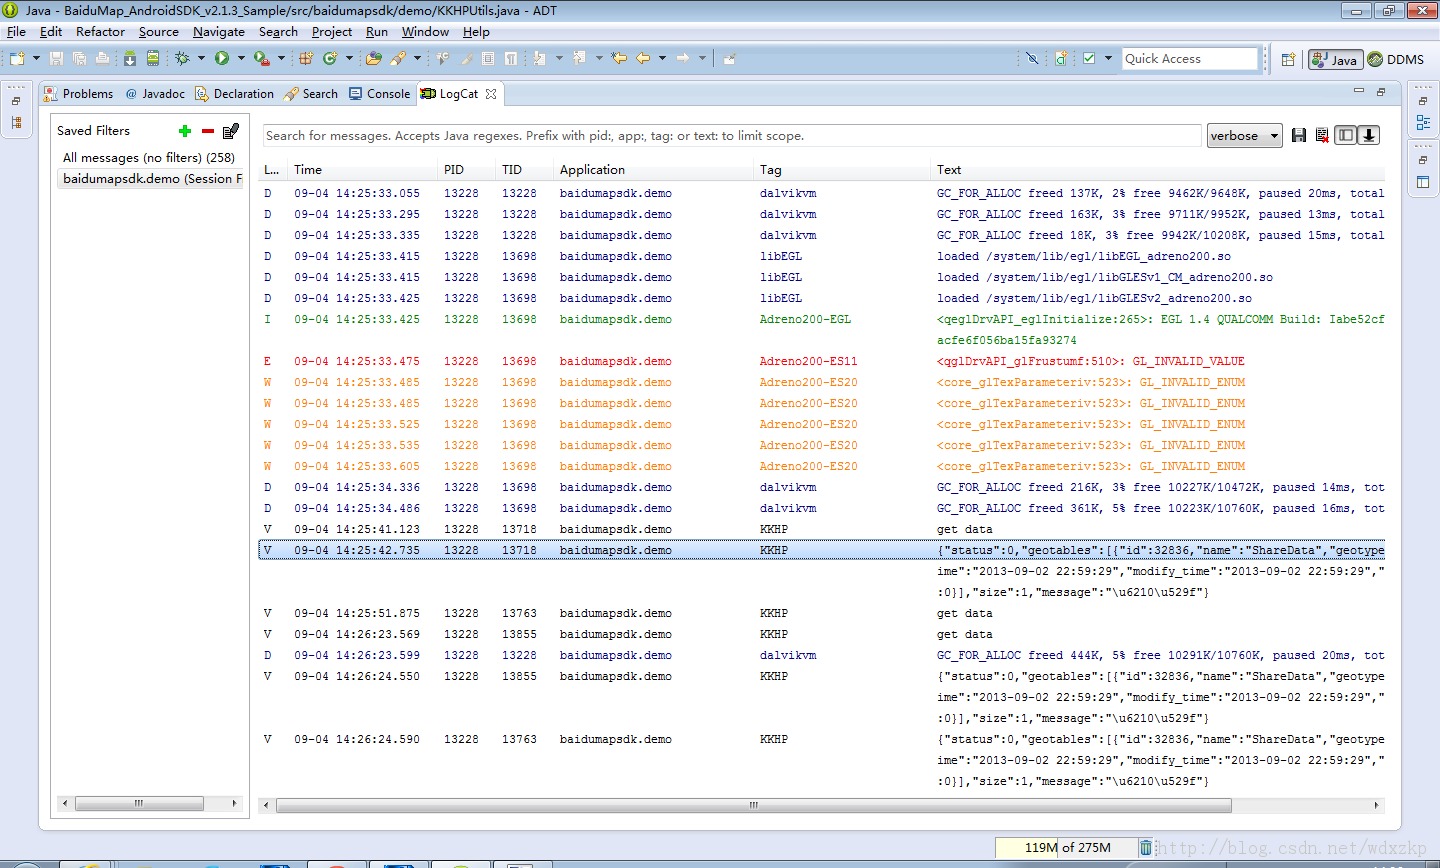The image size is (1440, 868).
Task: Open the Window menu
Action: (425, 32)
